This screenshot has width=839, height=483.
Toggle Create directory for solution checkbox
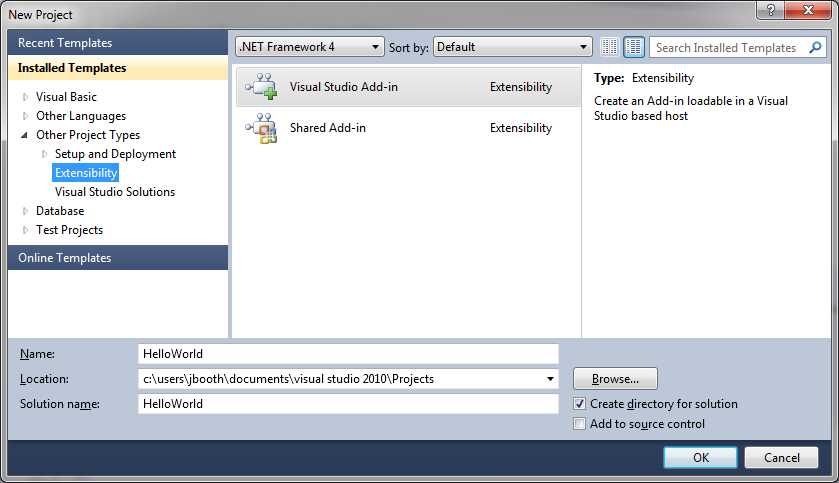(x=579, y=404)
